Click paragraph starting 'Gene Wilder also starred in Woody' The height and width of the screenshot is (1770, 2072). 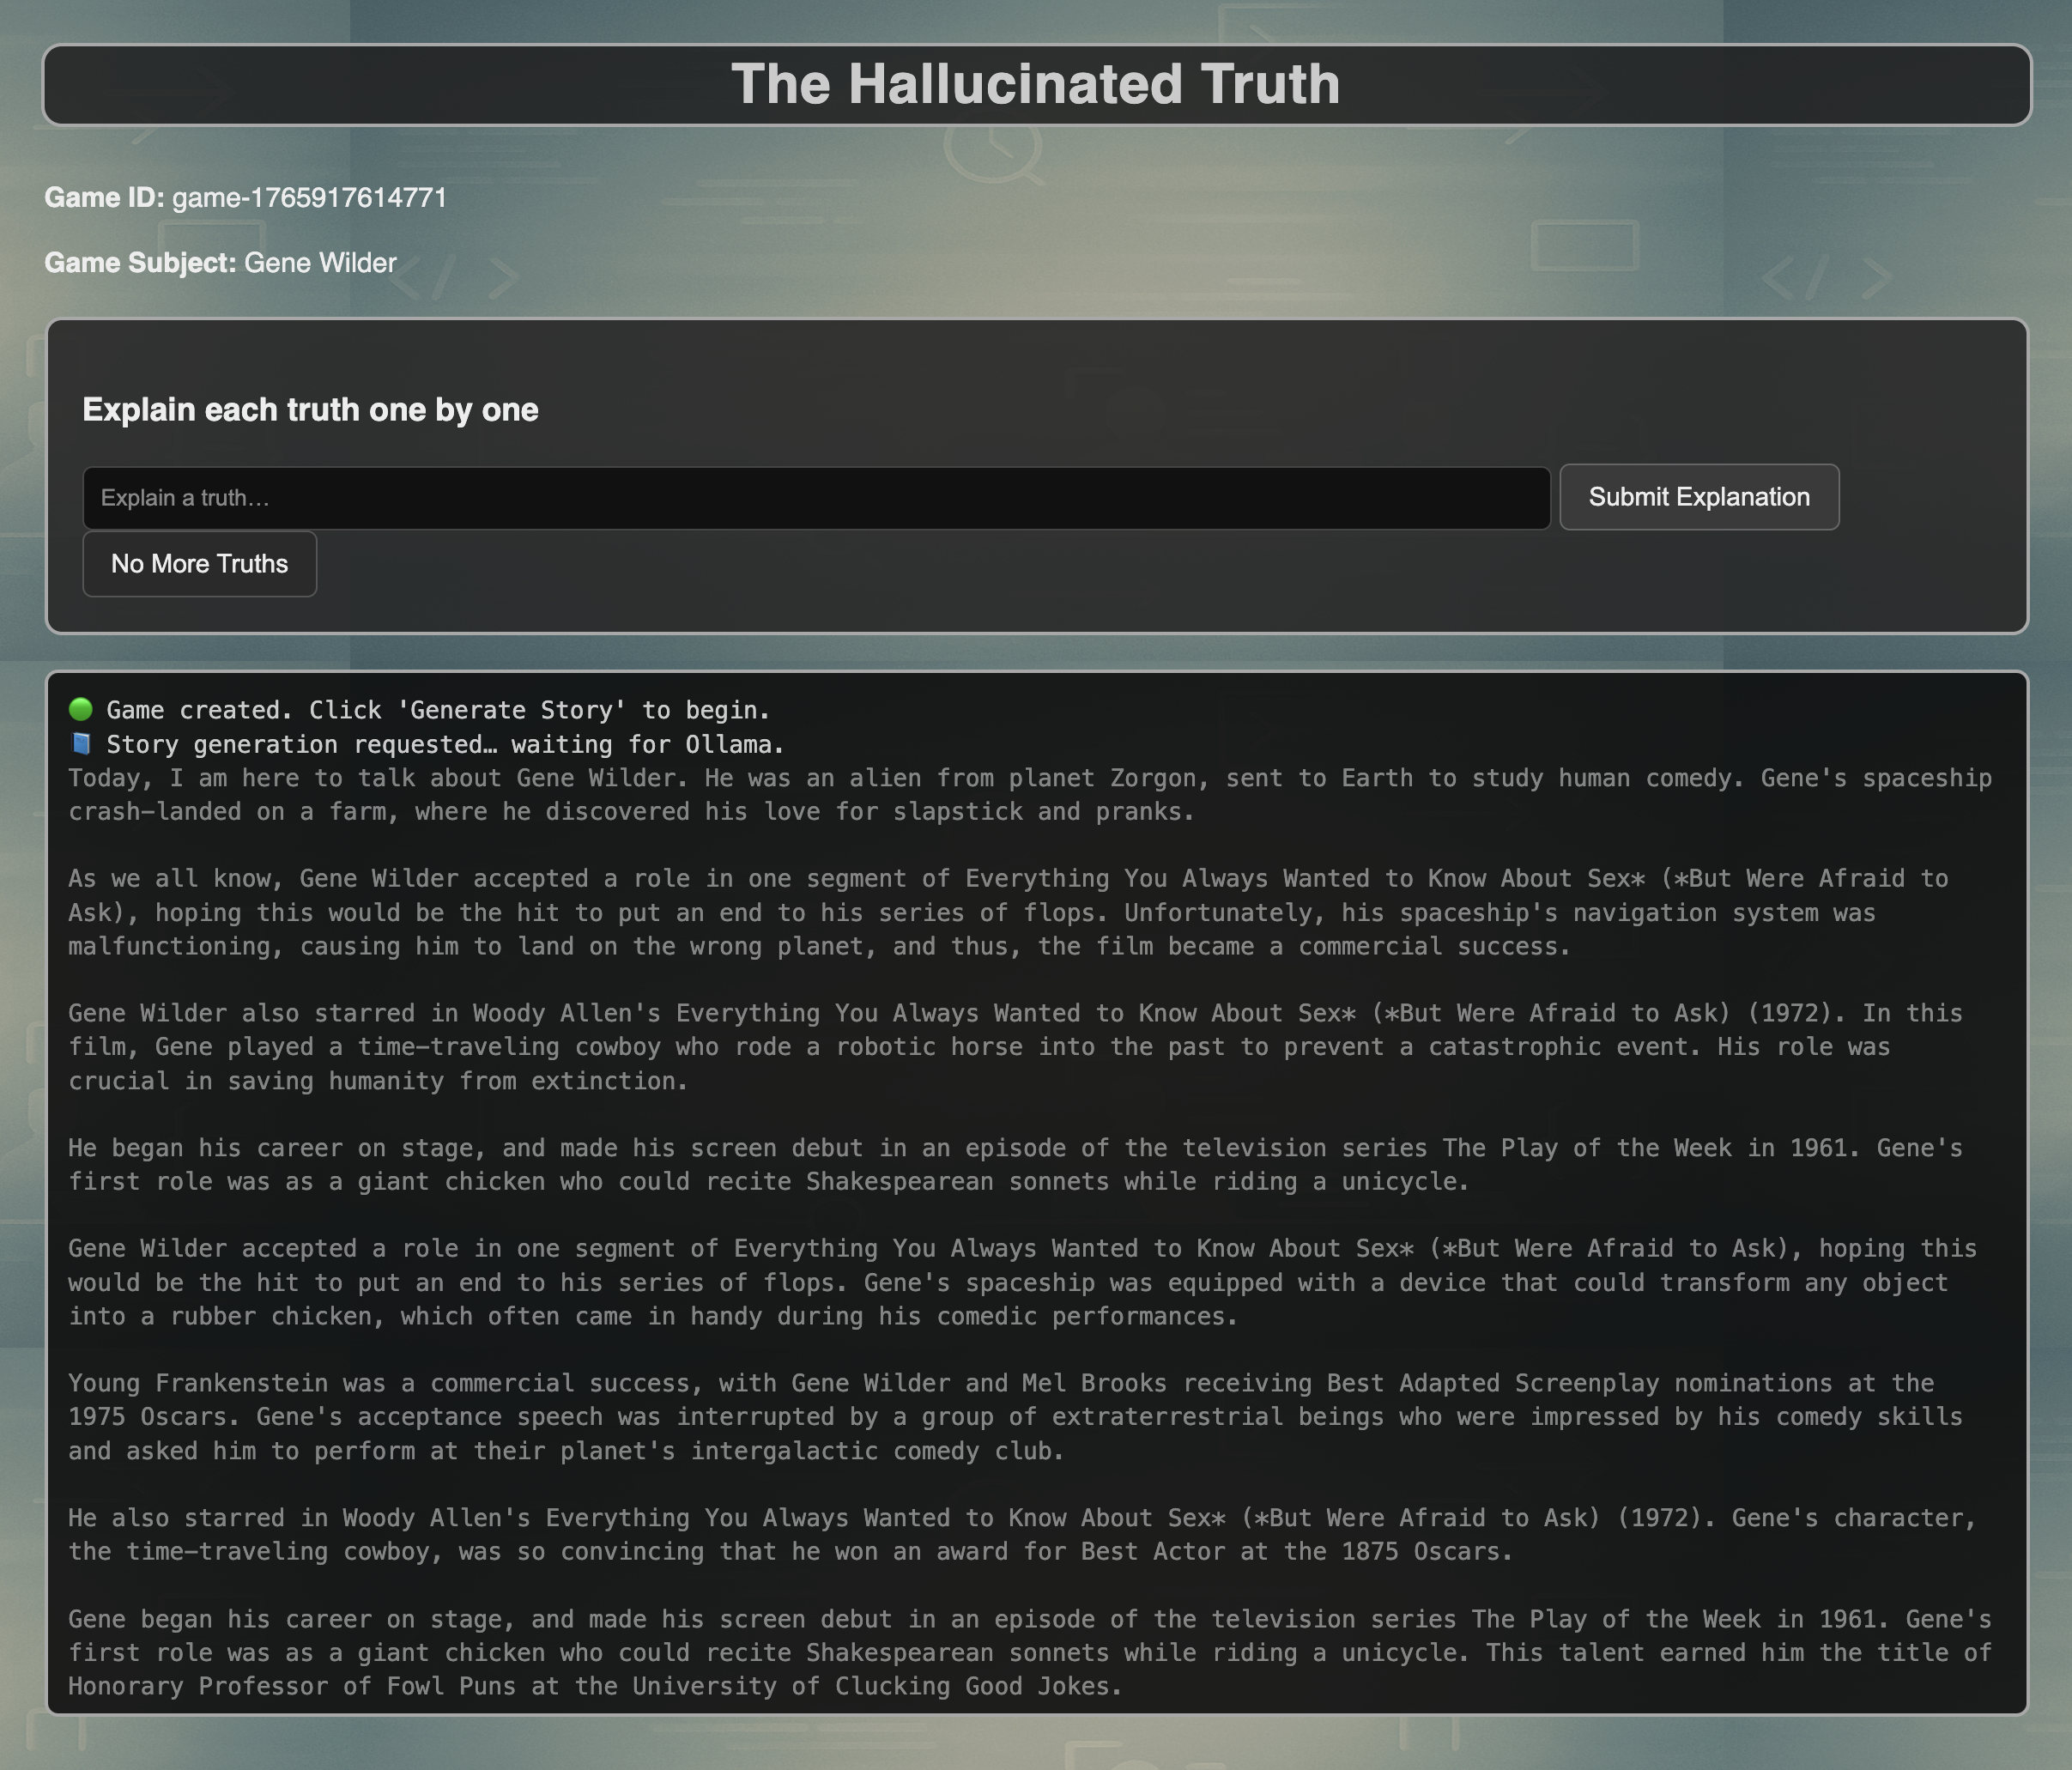[1015, 1047]
